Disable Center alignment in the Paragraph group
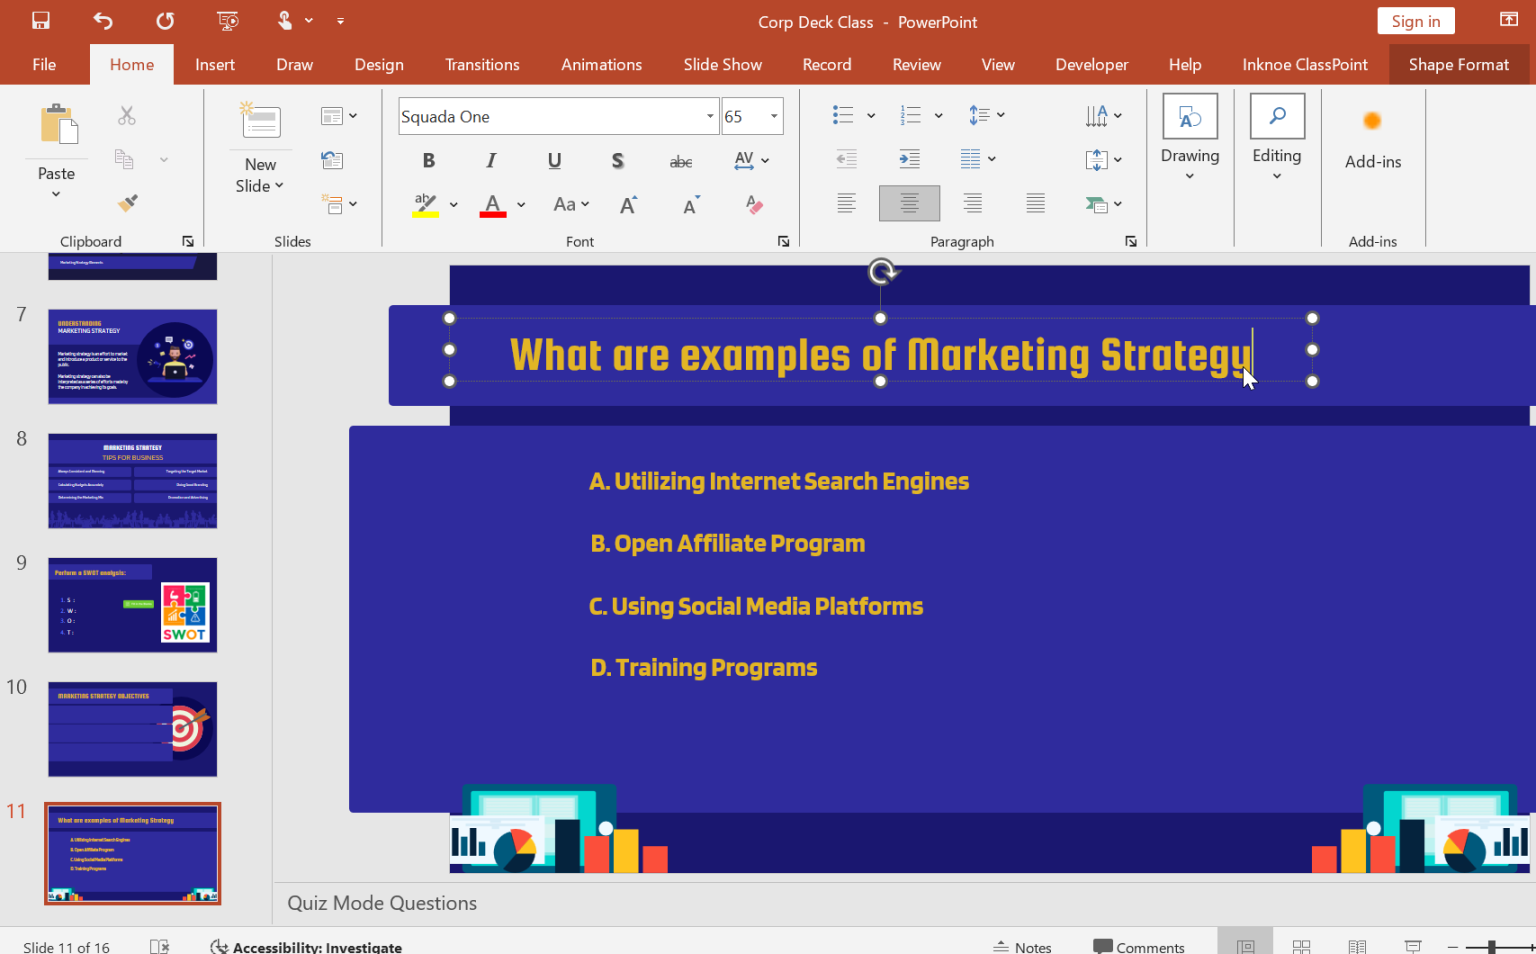The image size is (1536, 954). pyautogui.click(x=909, y=203)
